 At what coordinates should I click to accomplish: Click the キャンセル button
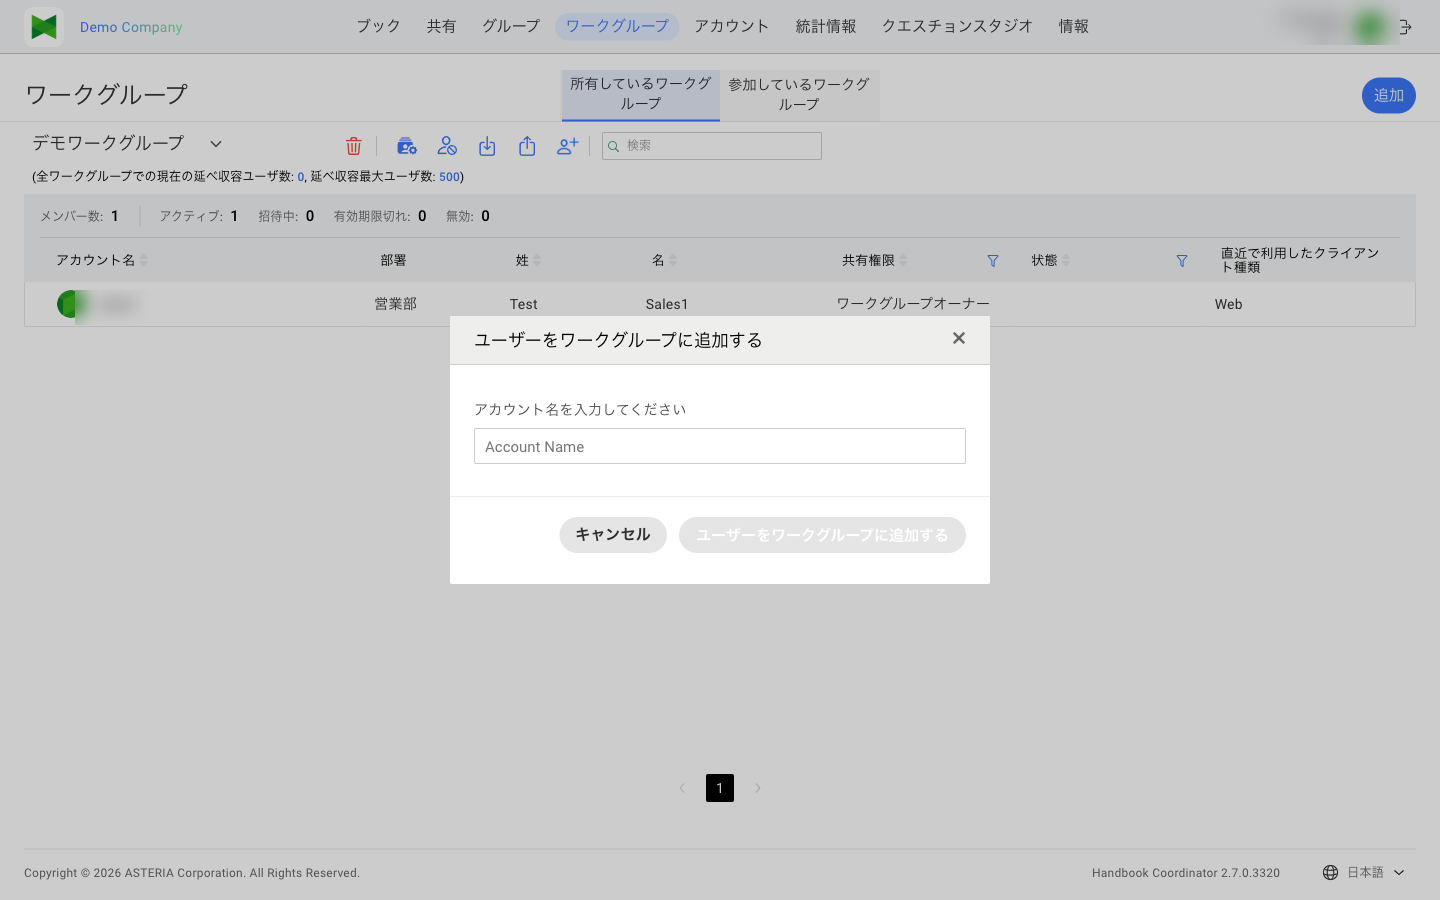(613, 535)
